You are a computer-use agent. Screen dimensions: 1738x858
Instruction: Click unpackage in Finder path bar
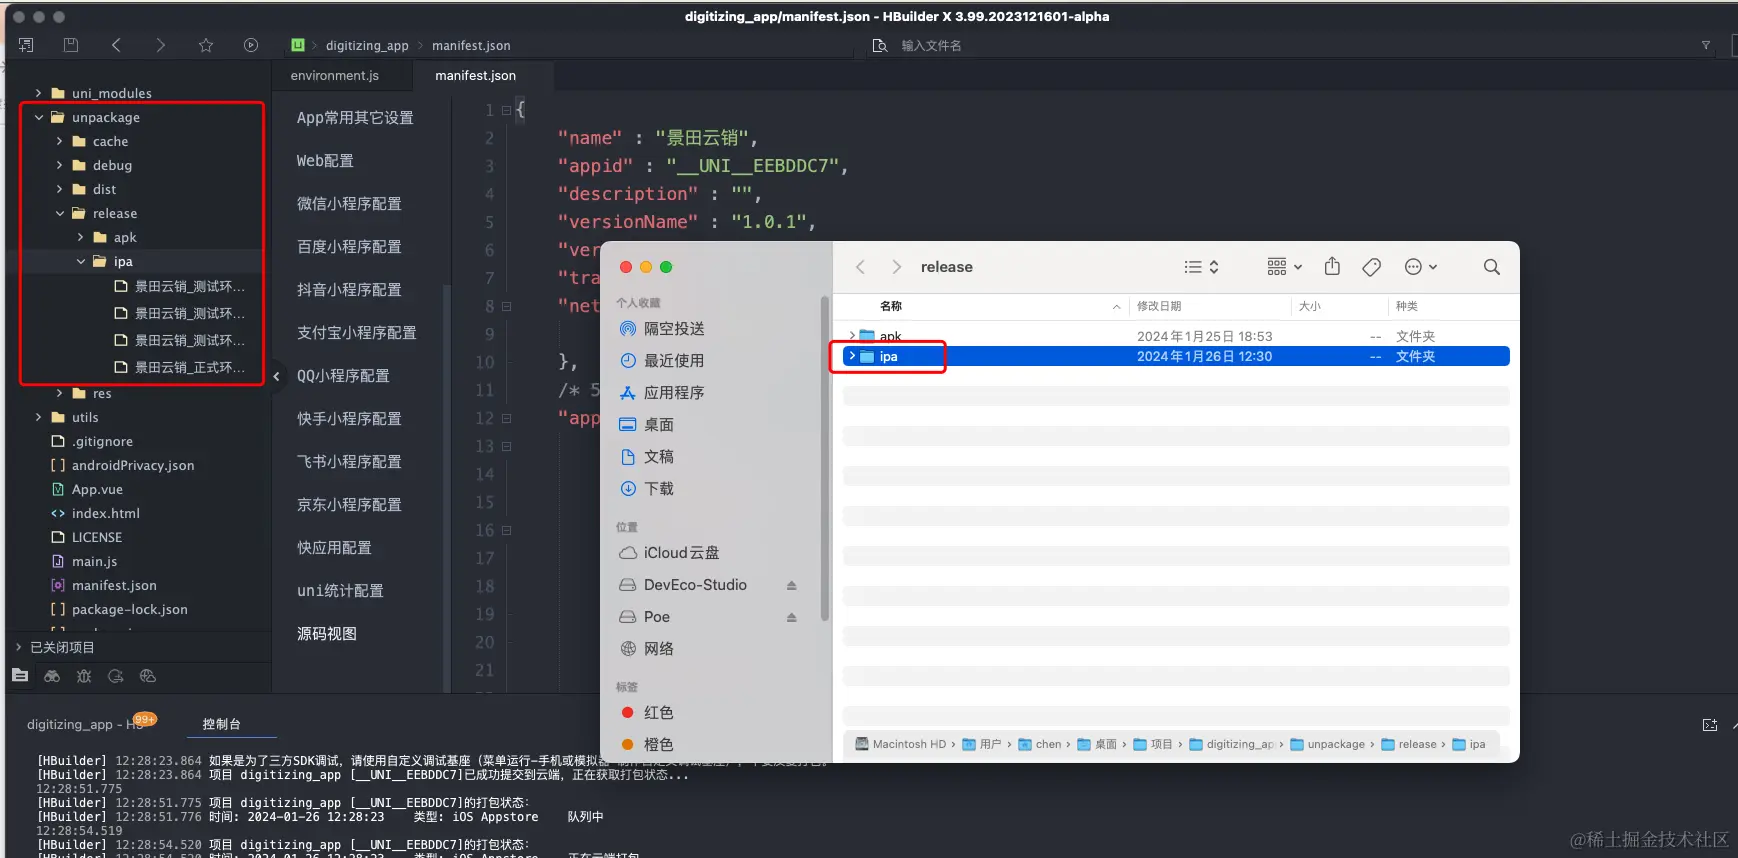(1328, 744)
